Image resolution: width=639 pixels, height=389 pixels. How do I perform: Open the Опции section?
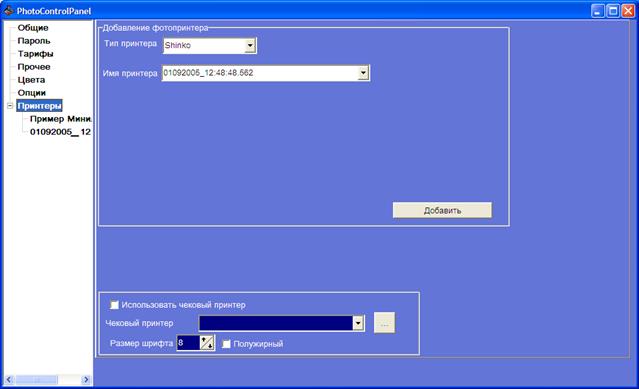click(x=31, y=93)
